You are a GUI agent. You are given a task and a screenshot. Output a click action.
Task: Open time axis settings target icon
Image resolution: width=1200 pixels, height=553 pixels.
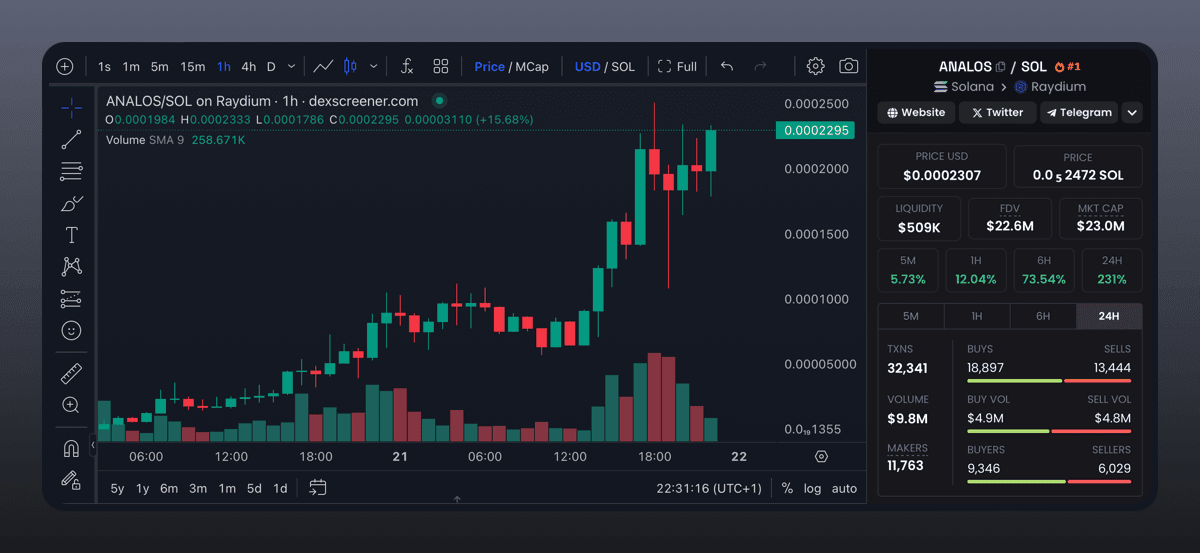click(x=821, y=456)
